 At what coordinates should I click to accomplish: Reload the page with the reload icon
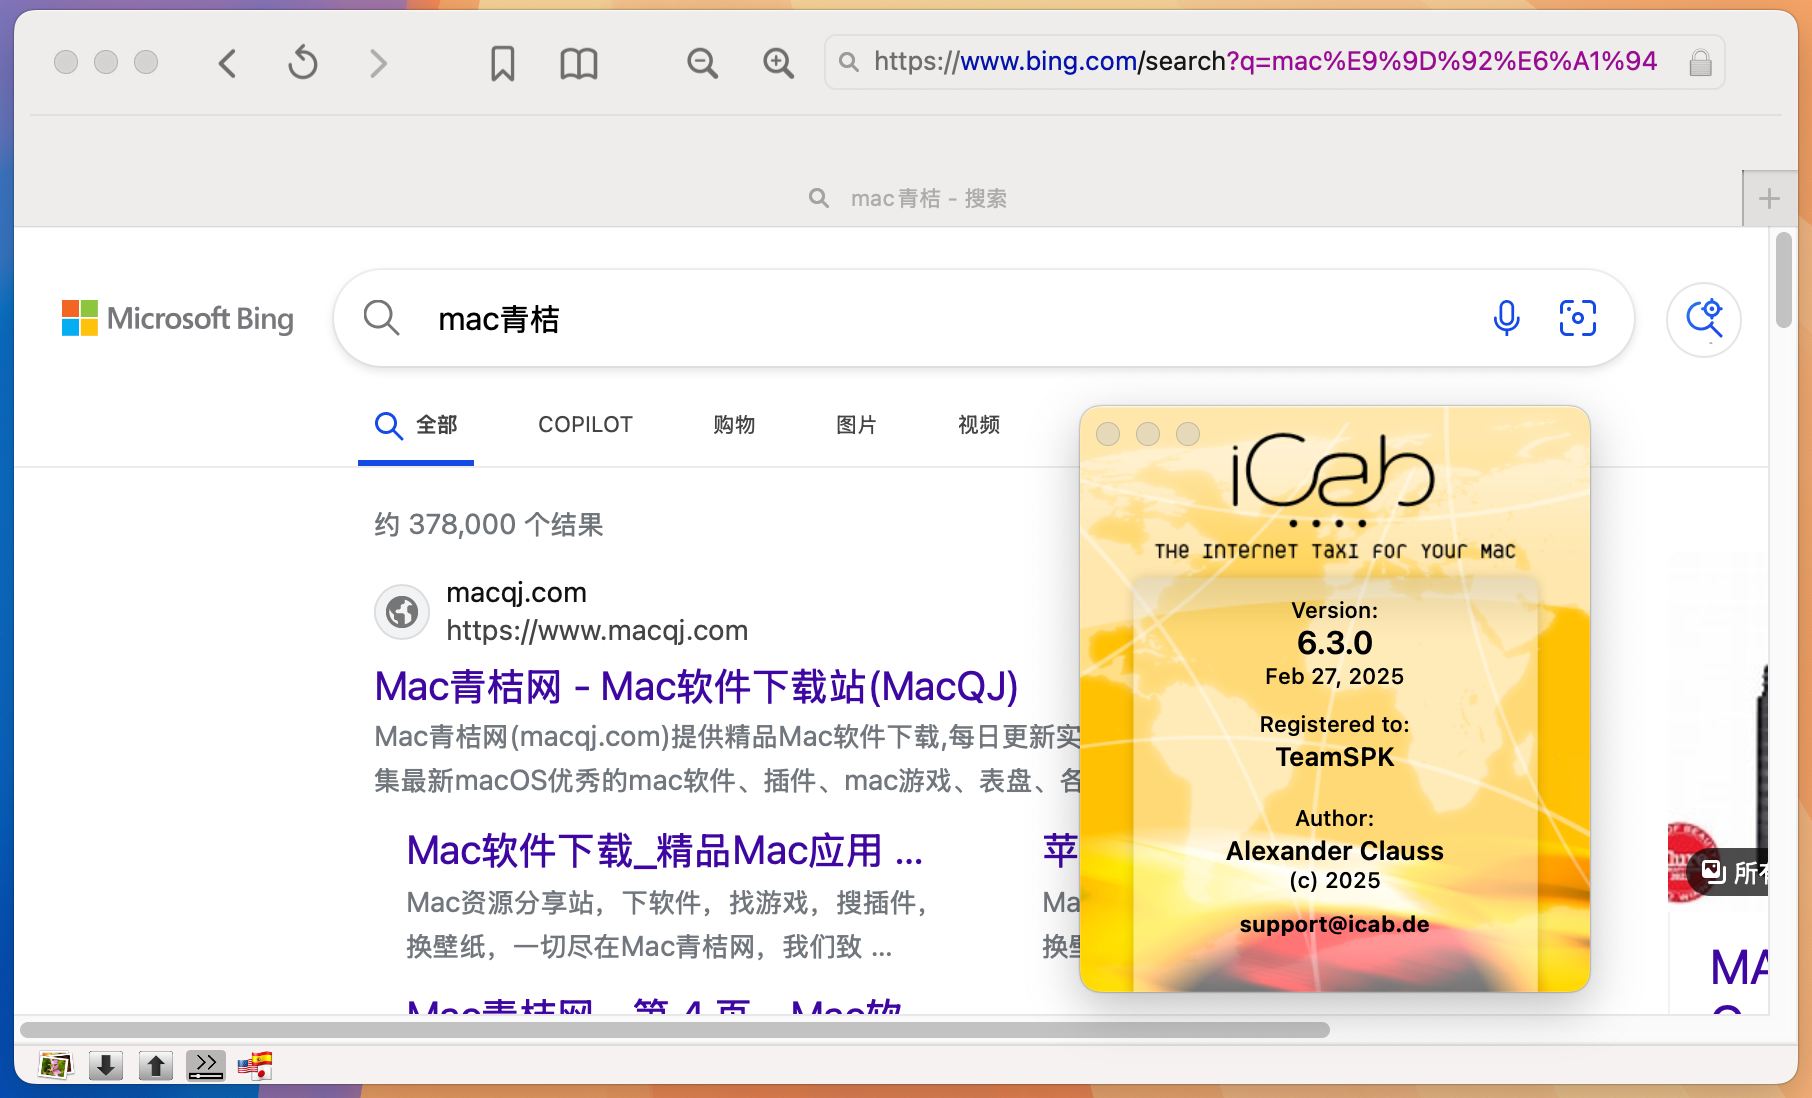coord(303,64)
